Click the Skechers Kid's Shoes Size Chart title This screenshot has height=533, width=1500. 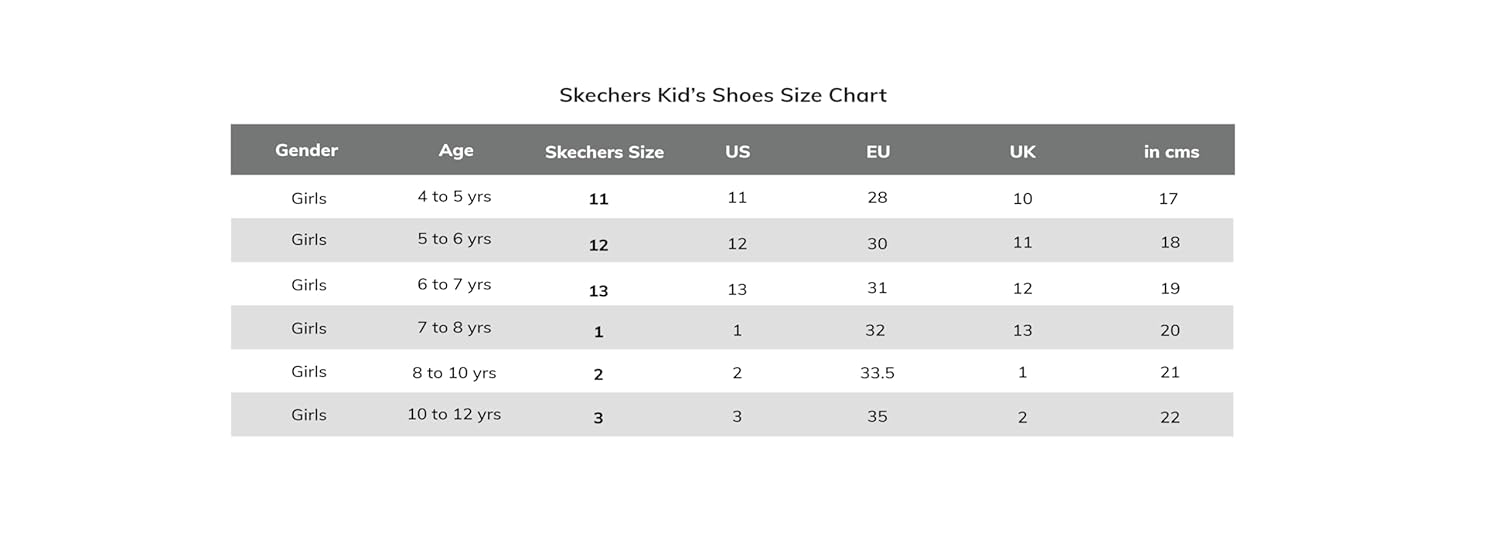coord(722,96)
